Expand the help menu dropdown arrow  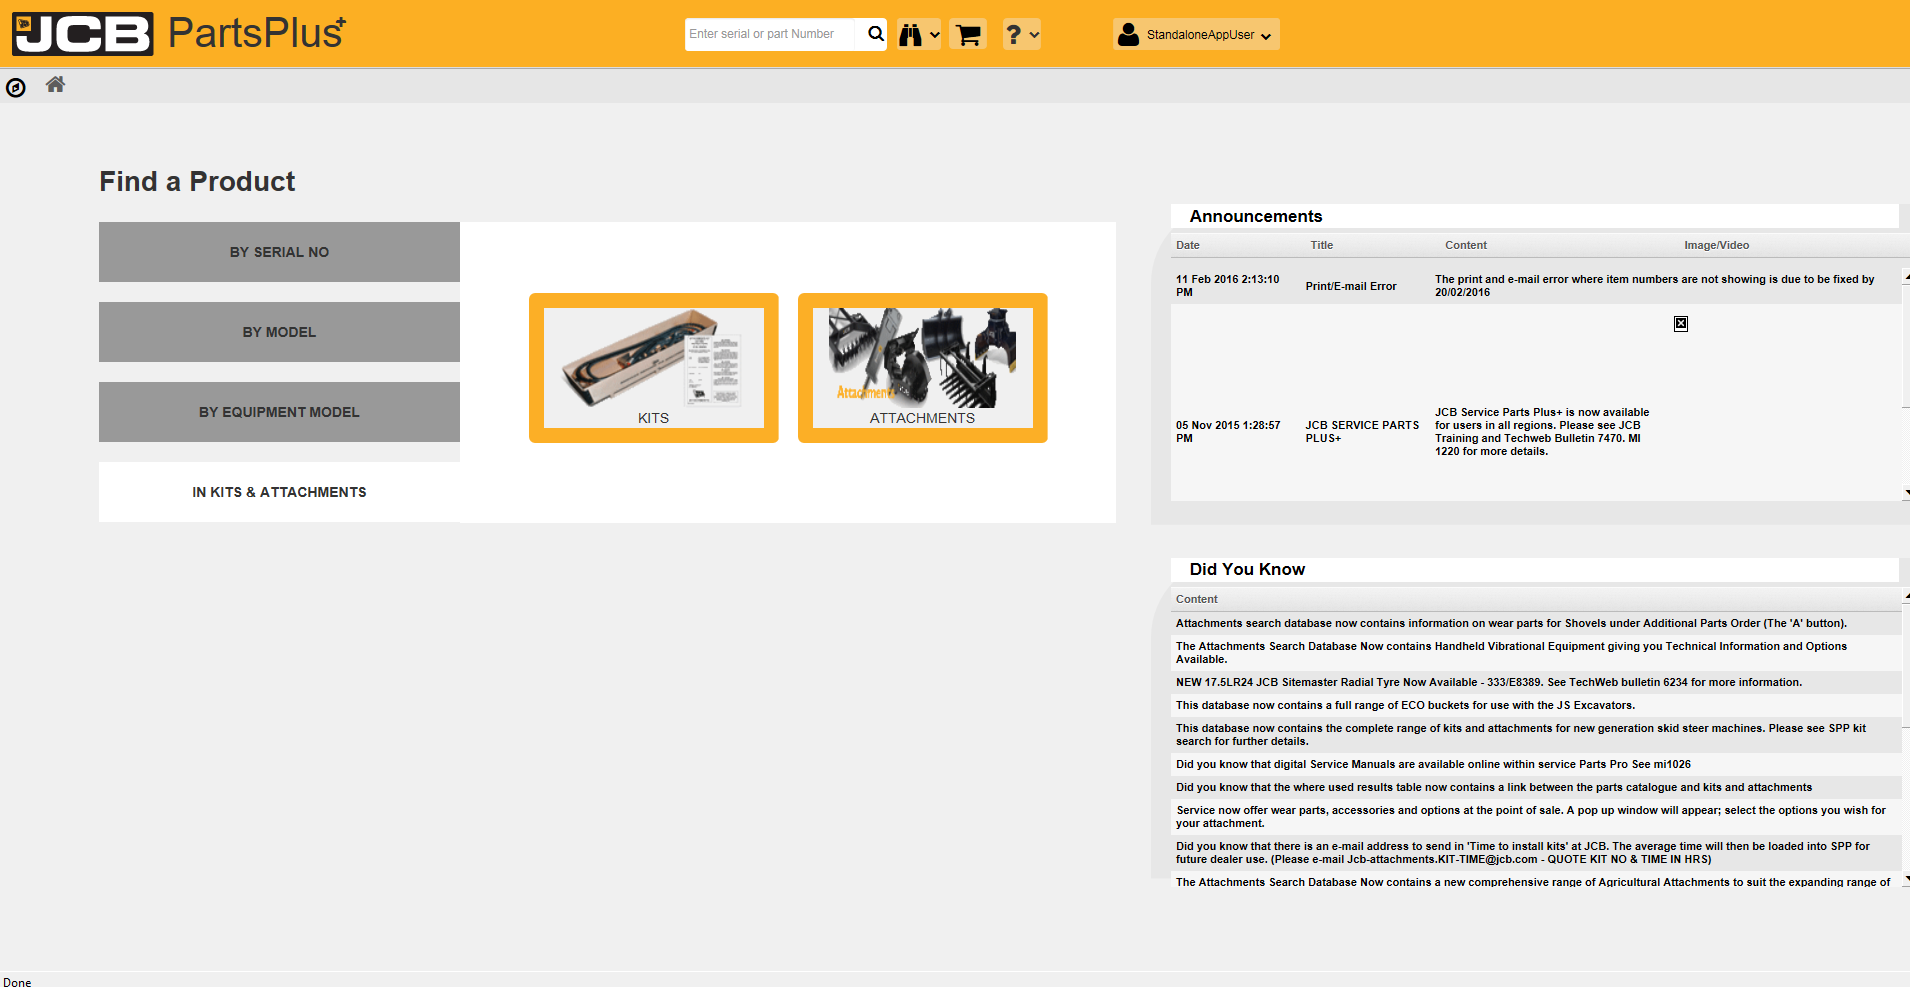click(1034, 35)
